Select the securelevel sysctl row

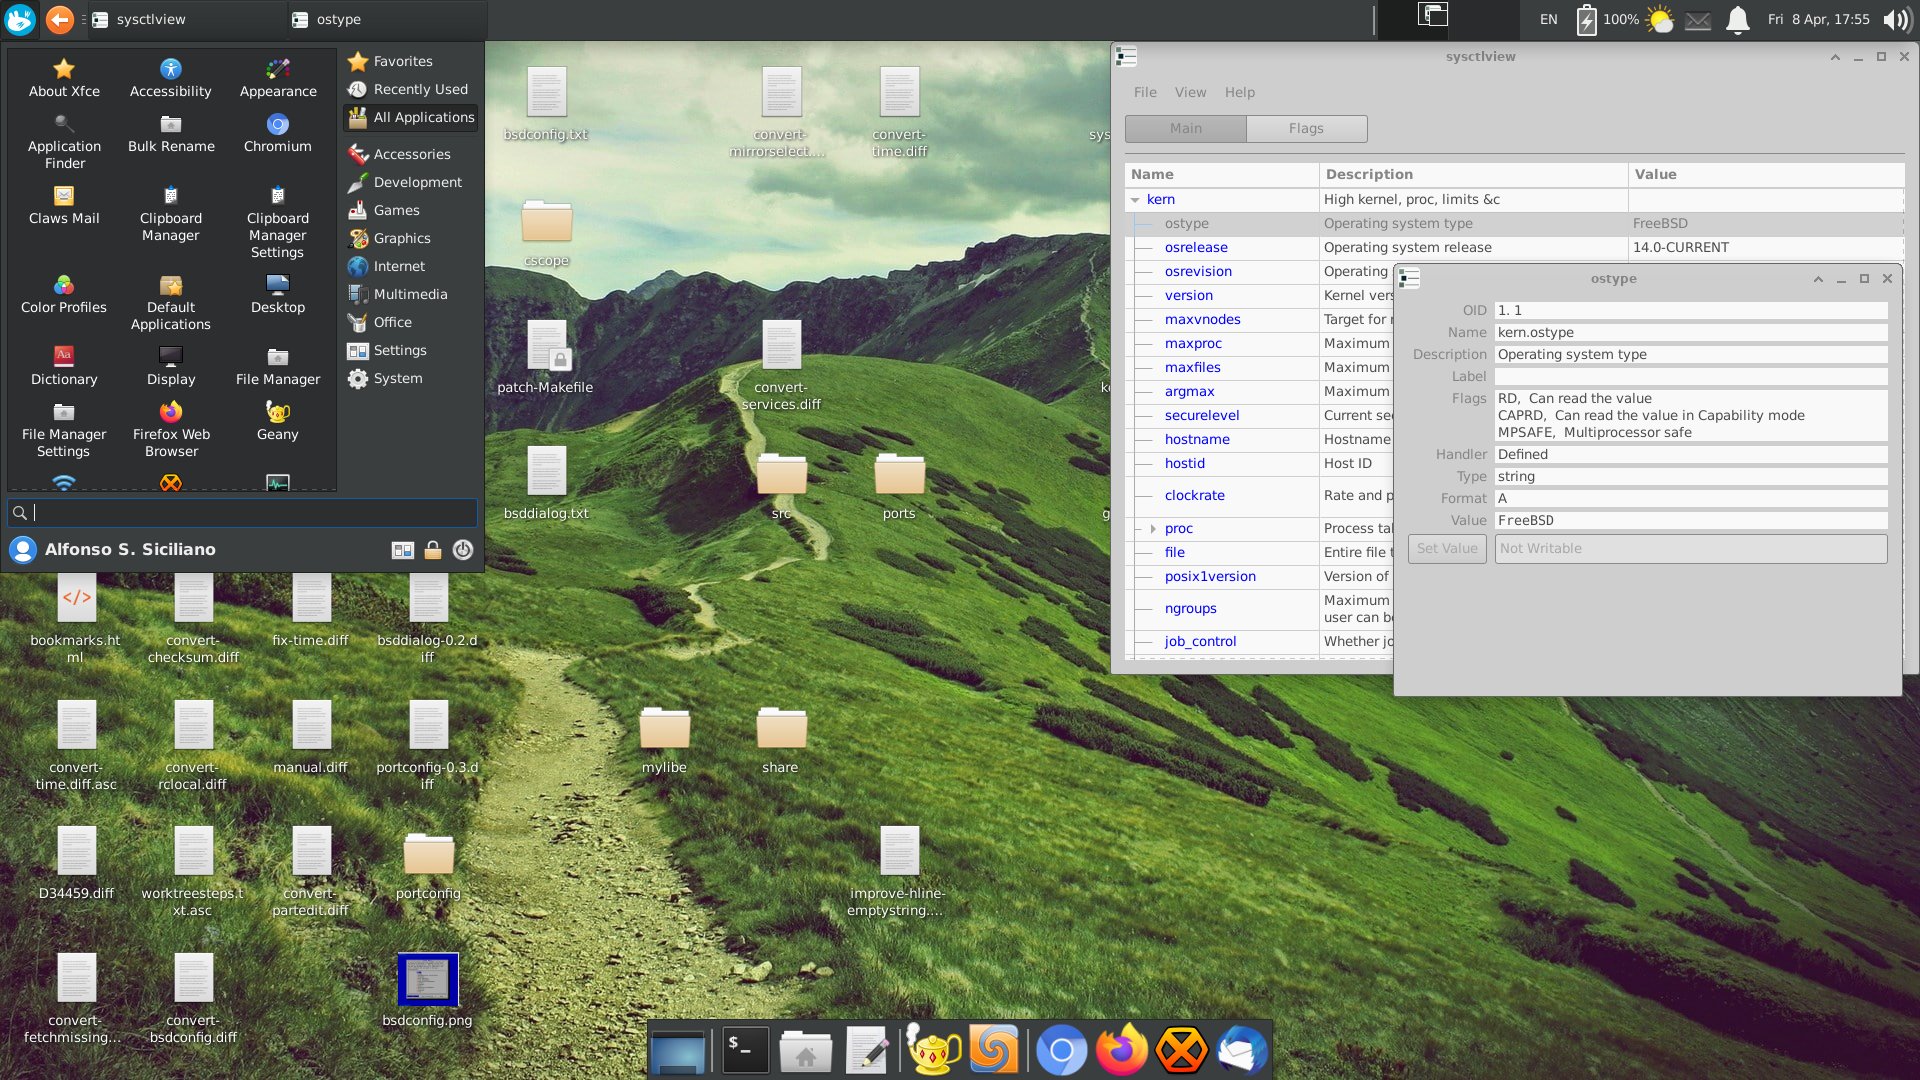(x=1259, y=416)
